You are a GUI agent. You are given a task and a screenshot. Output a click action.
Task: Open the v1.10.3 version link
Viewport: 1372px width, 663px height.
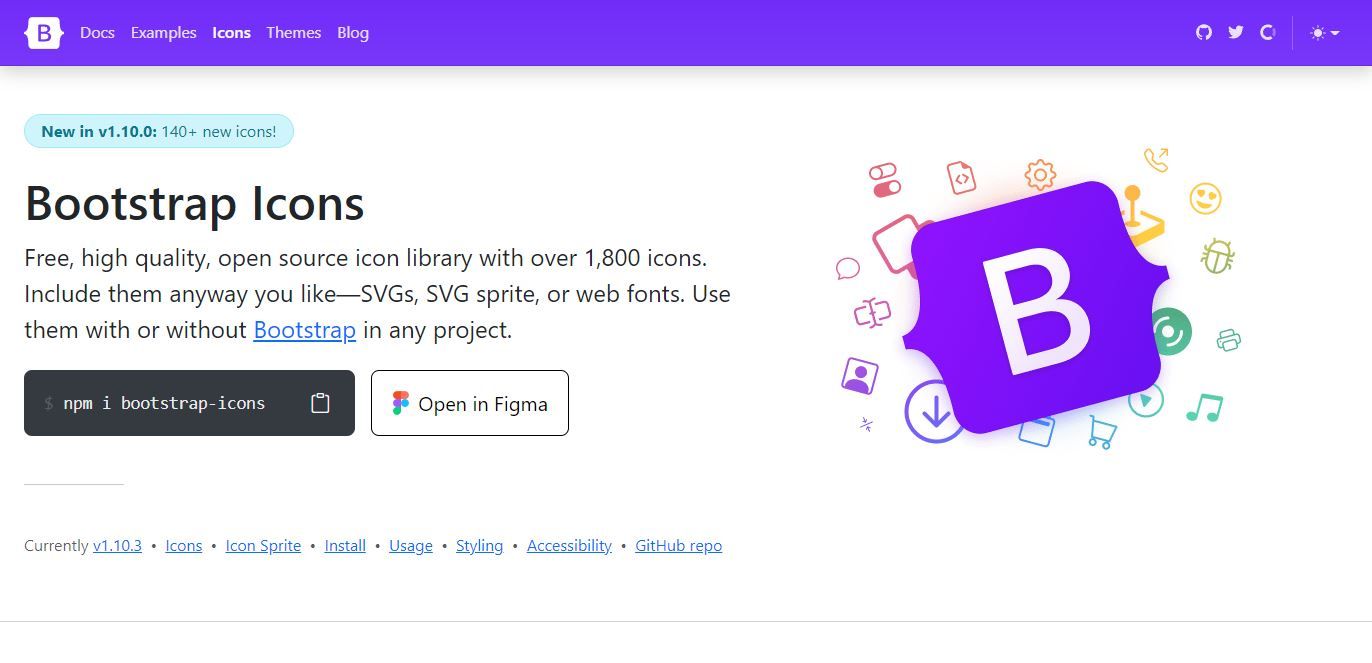pyautogui.click(x=117, y=546)
